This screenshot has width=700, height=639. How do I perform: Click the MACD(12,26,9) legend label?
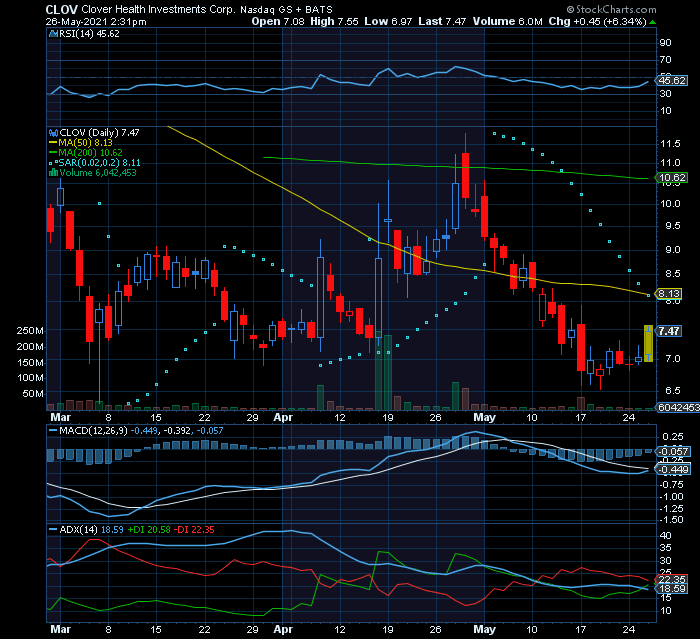click(93, 431)
